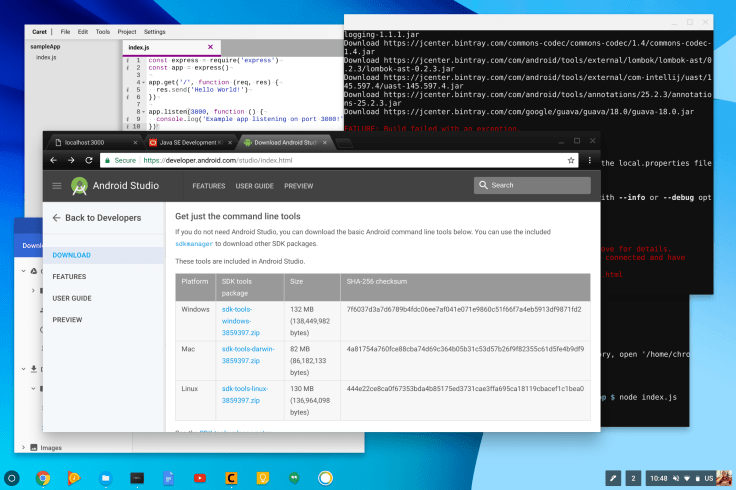The height and width of the screenshot is (490, 736).
Task: Open USER GUIDE in the side navigation
Action: [72, 298]
